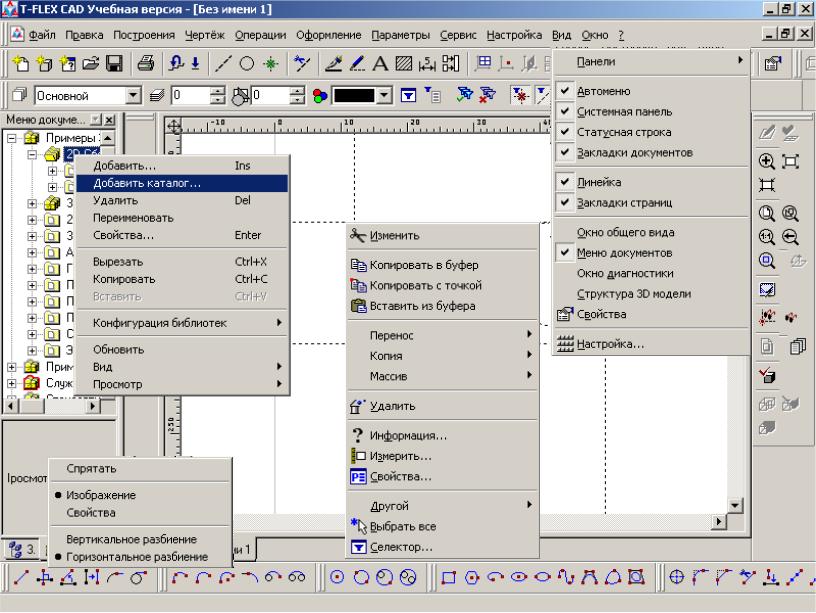Increase the layer level stepper value
The width and height of the screenshot is (816, 613).
tap(218, 91)
